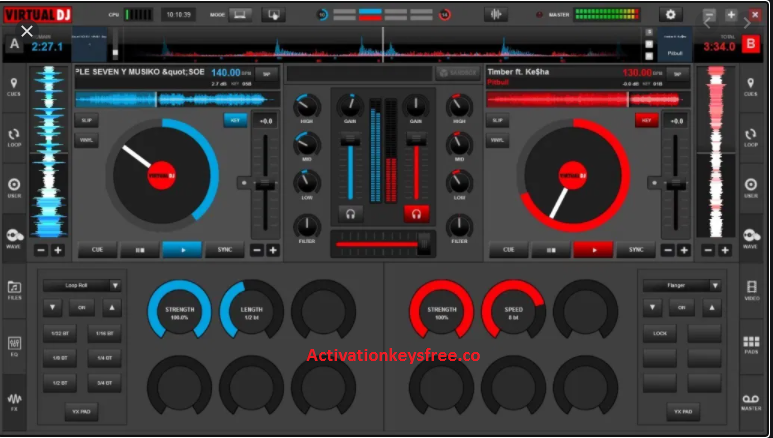Click the red SPEED knob
773x438 pixels.
513,312
